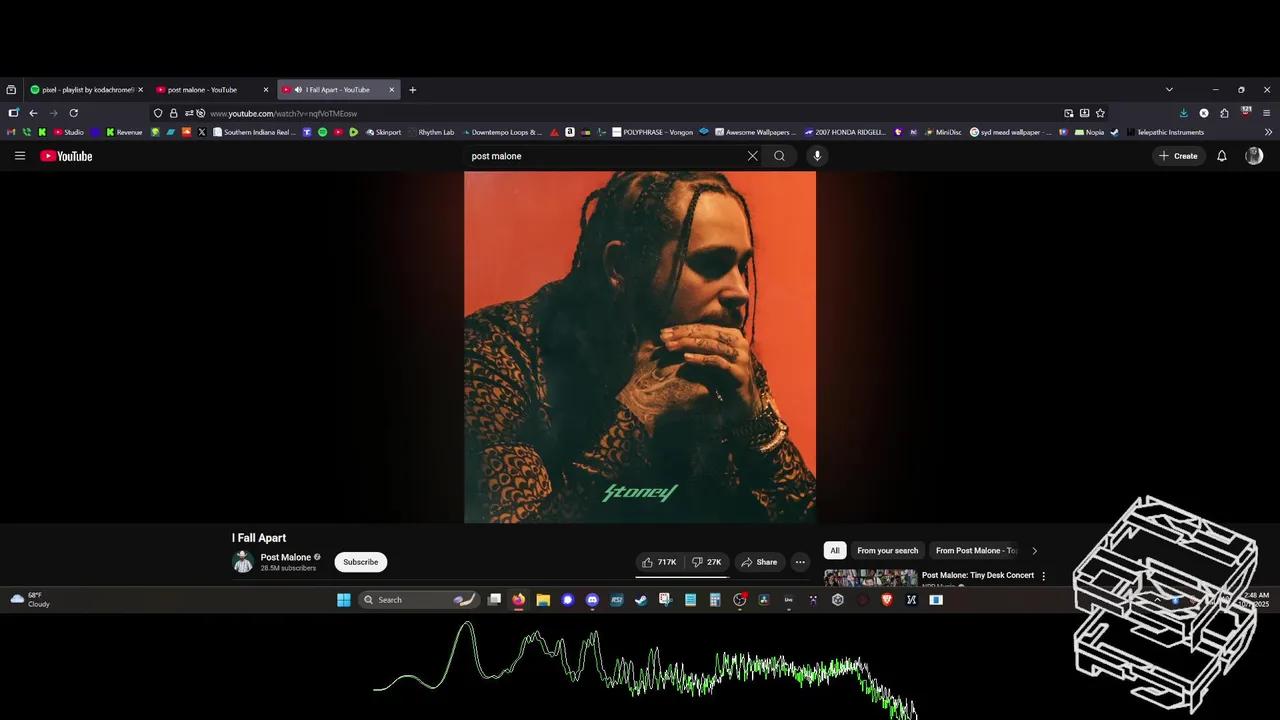Start voice search with the microphone icon
Screen dimensions: 1280x720
(x=817, y=156)
